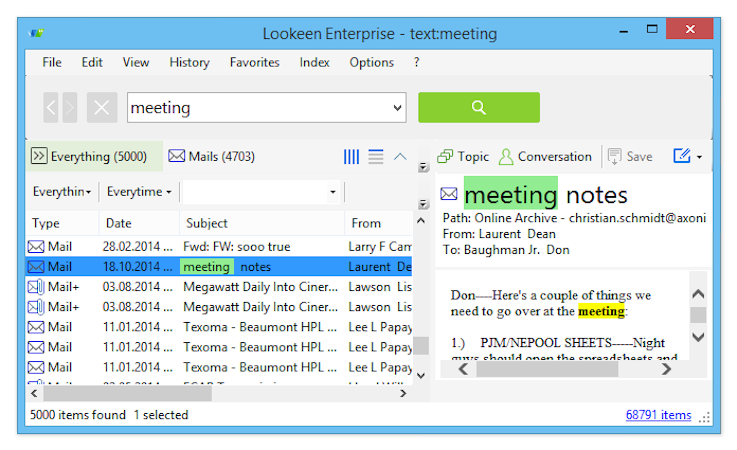The height and width of the screenshot is (450, 737).
Task: Switch to column view layout icon
Action: [x=351, y=157]
